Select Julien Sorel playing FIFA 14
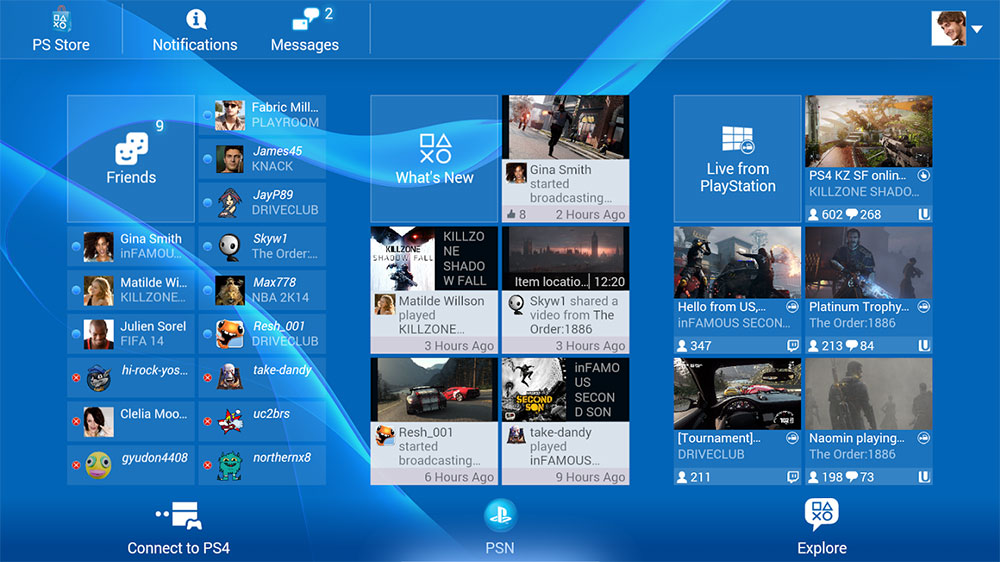Viewport: 1000px width, 562px height. (131, 334)
